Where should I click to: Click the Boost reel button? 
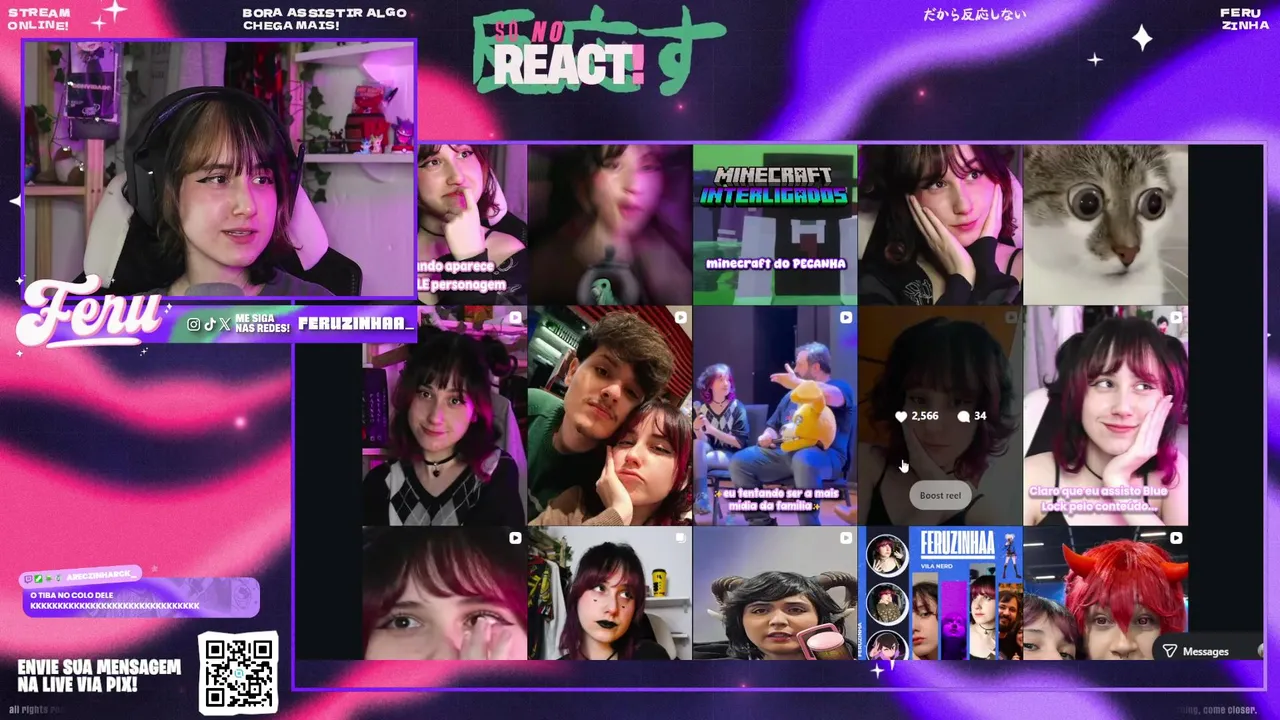point(940,495)
